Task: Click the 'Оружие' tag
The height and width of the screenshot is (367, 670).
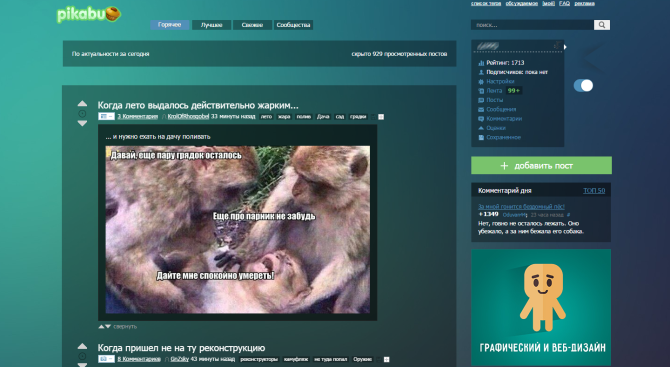Action: 362,359
